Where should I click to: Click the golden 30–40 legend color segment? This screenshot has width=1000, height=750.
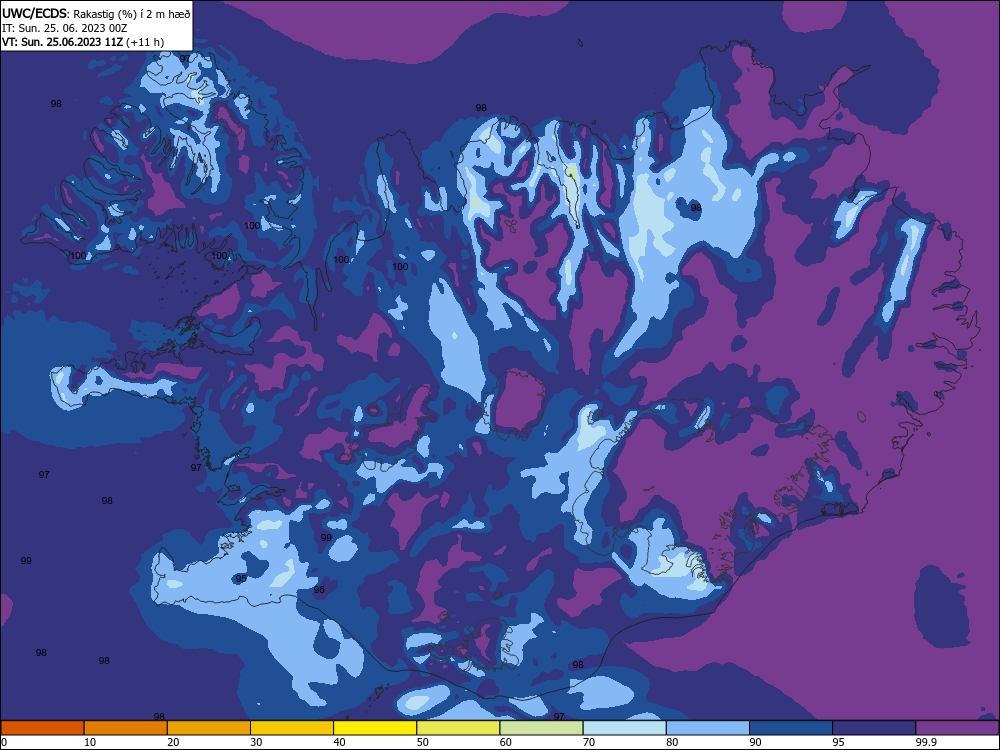tap(292, 728)
